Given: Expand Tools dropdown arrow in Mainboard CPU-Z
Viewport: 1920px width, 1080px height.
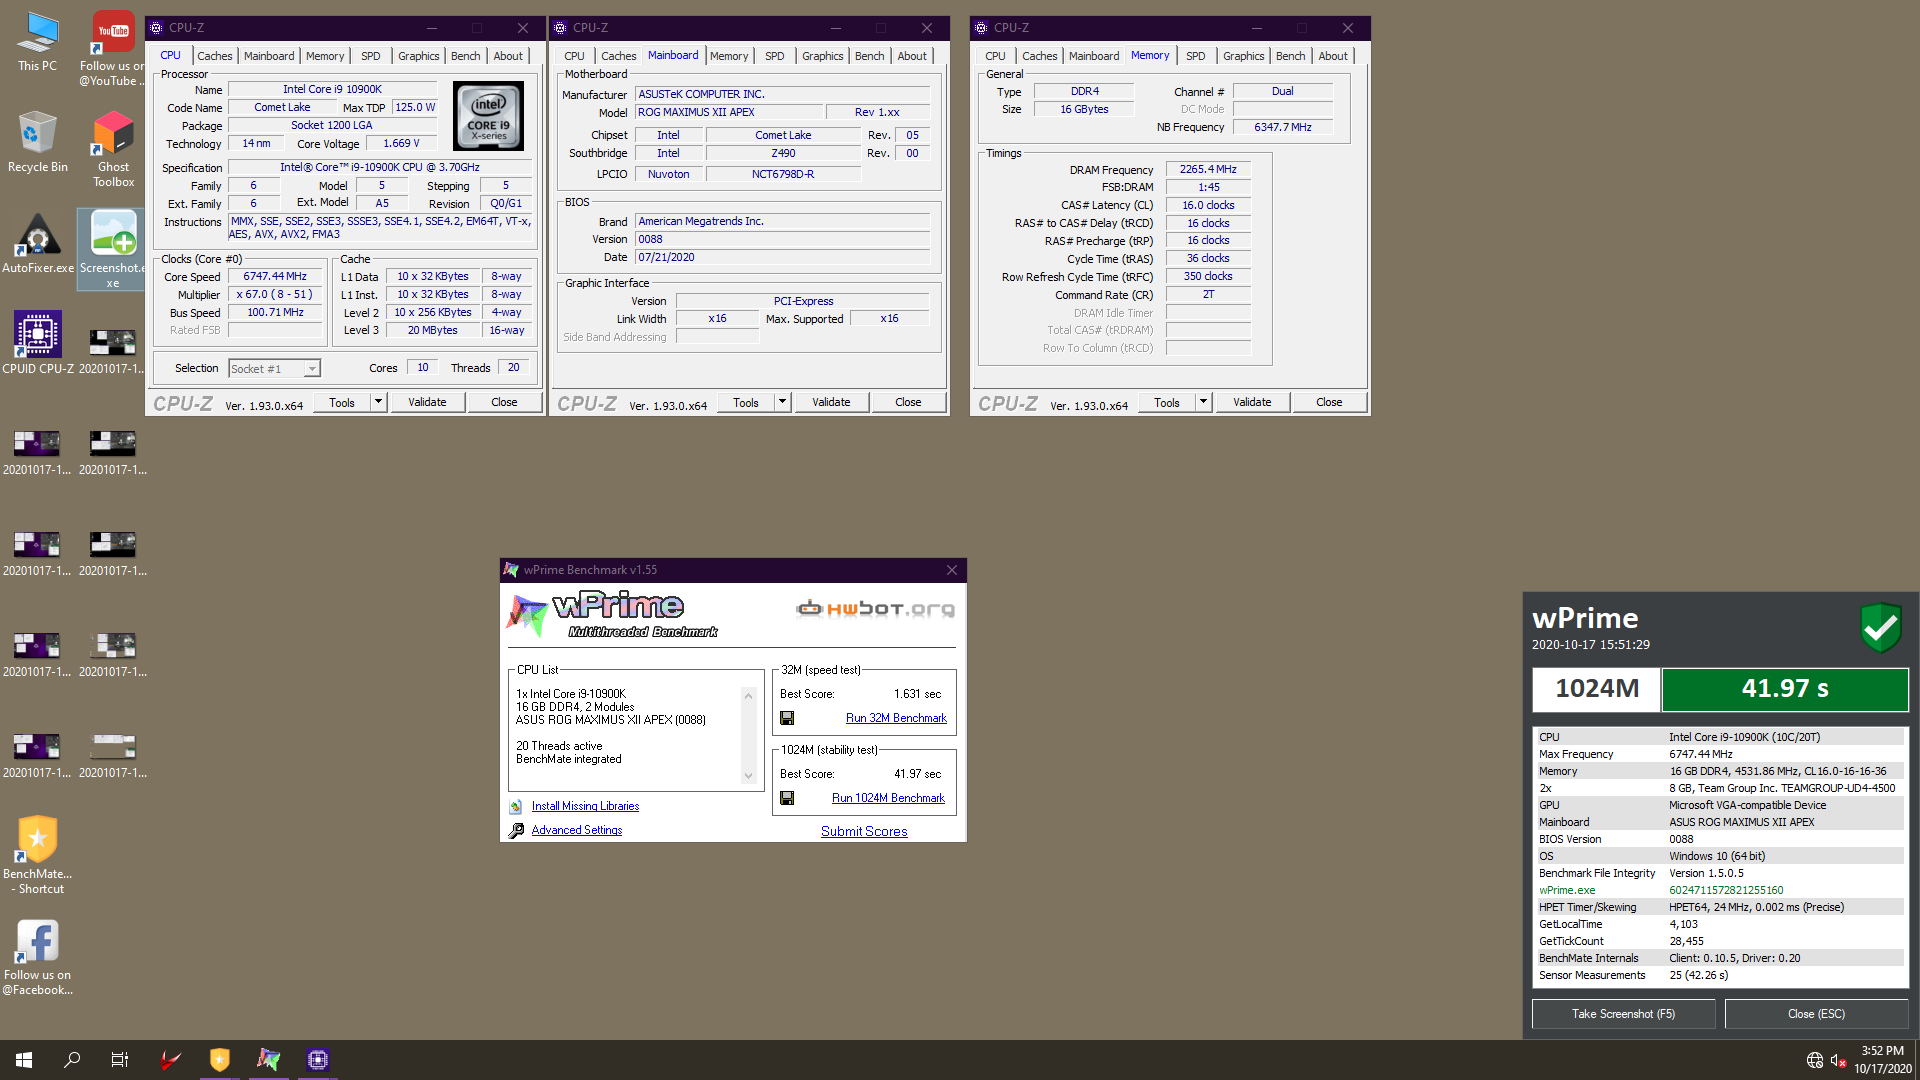Looking at the screenshot, I should point(782,402).
